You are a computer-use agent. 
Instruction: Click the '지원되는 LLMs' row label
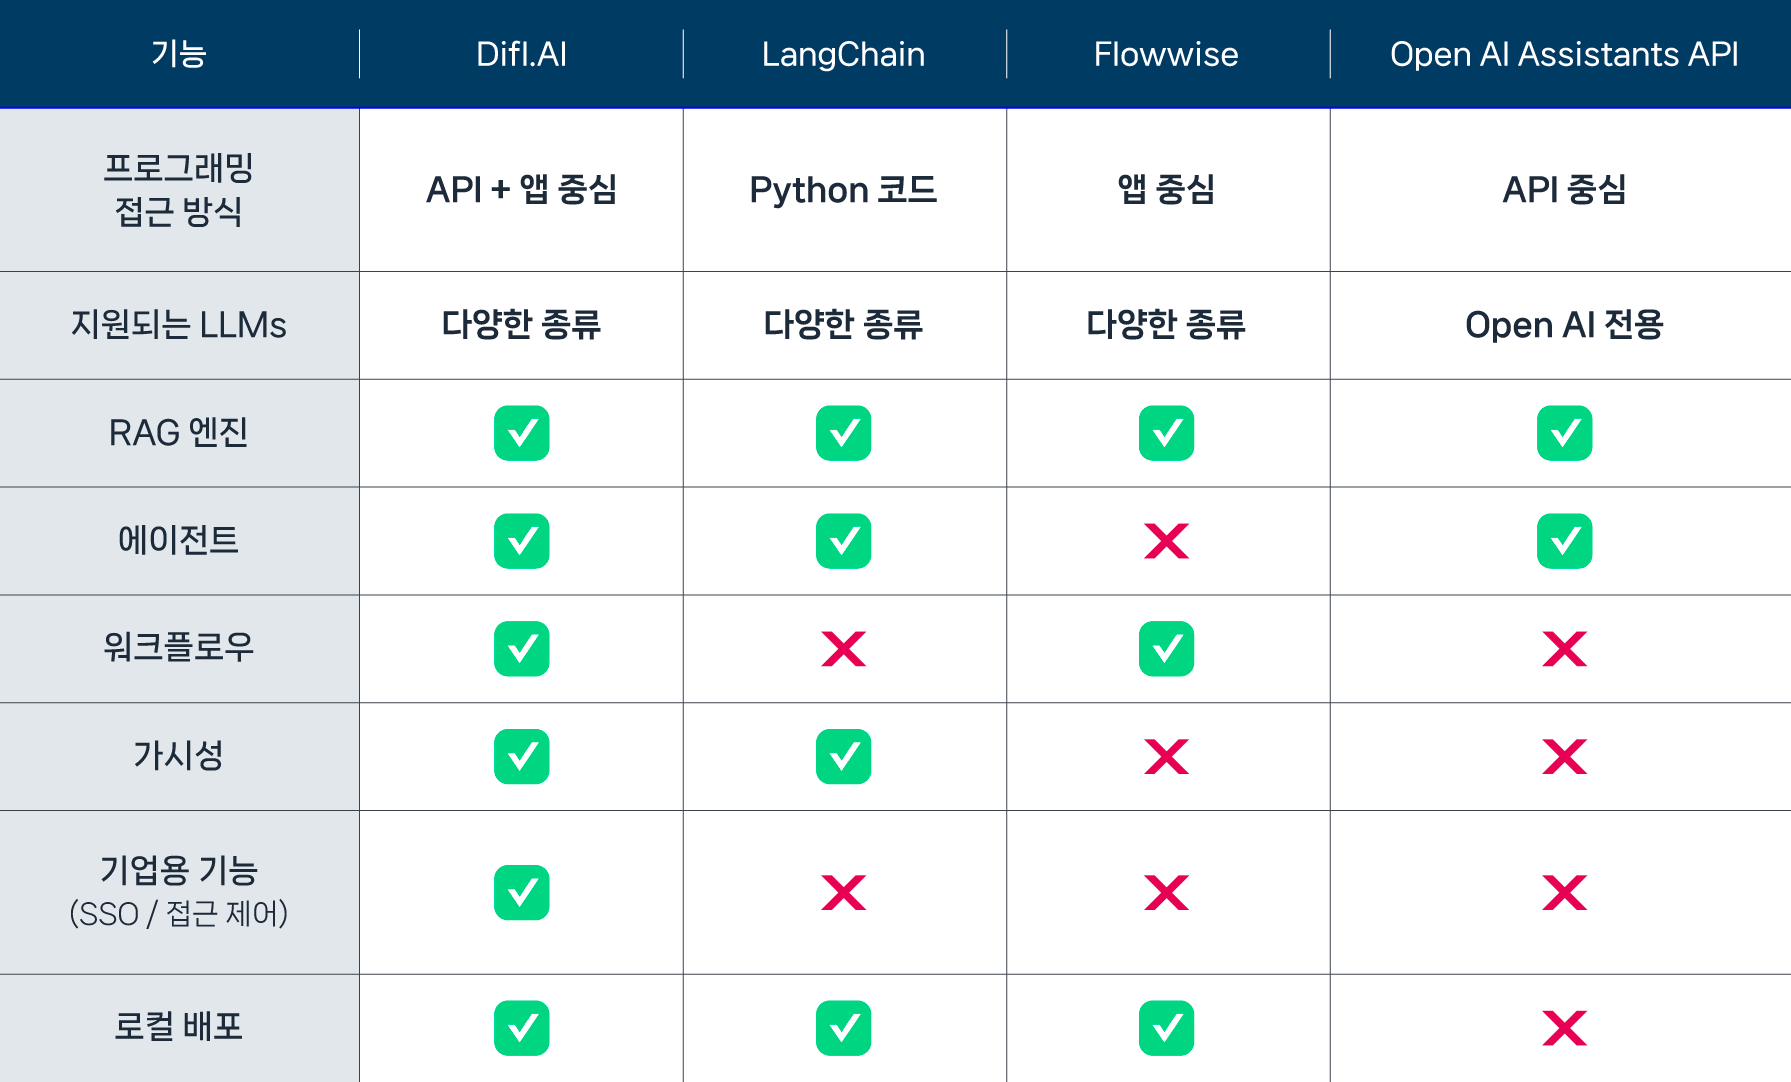(179, 324)
